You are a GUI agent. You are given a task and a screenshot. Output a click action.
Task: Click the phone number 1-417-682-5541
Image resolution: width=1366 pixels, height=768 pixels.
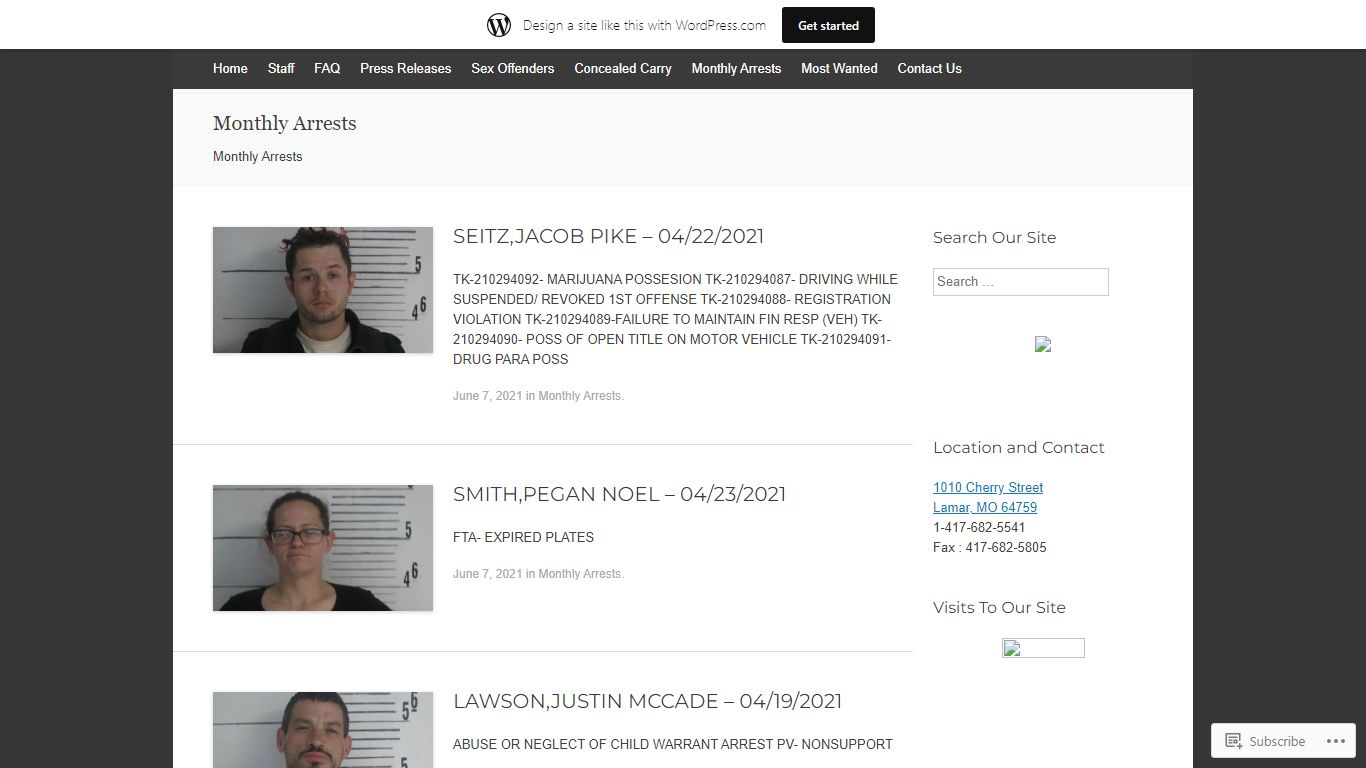coord(979,527)
